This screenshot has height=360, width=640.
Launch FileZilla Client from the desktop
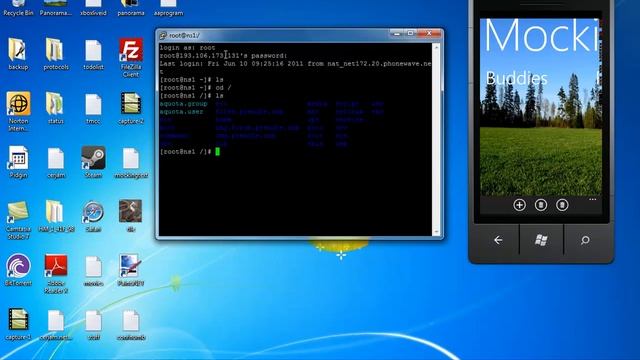tap(131, 57)
